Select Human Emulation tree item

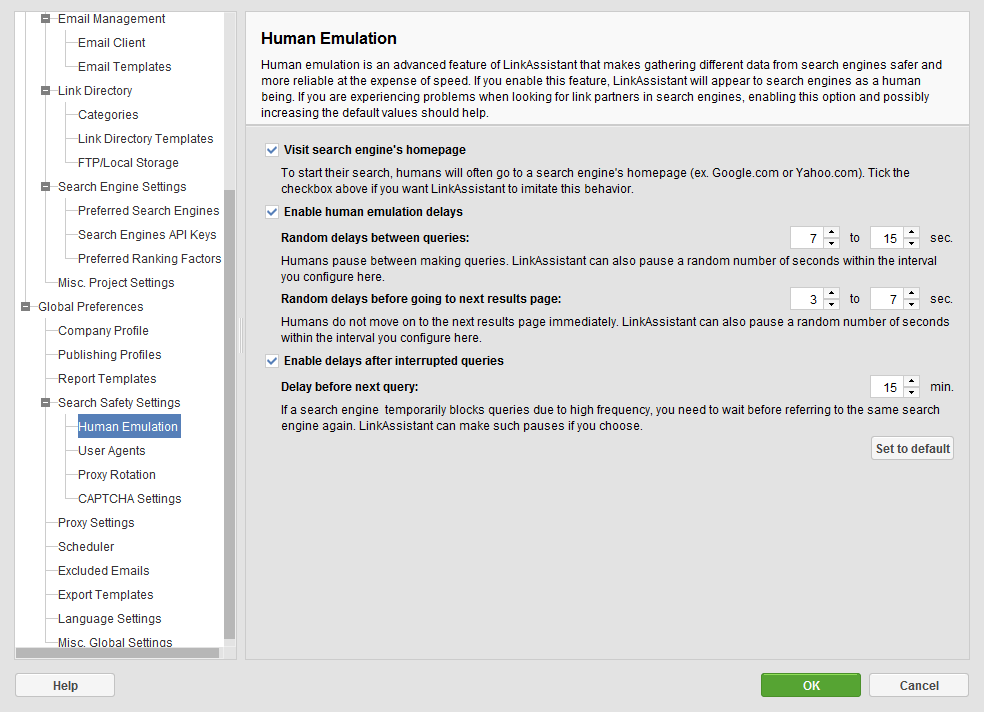[129, 427]
